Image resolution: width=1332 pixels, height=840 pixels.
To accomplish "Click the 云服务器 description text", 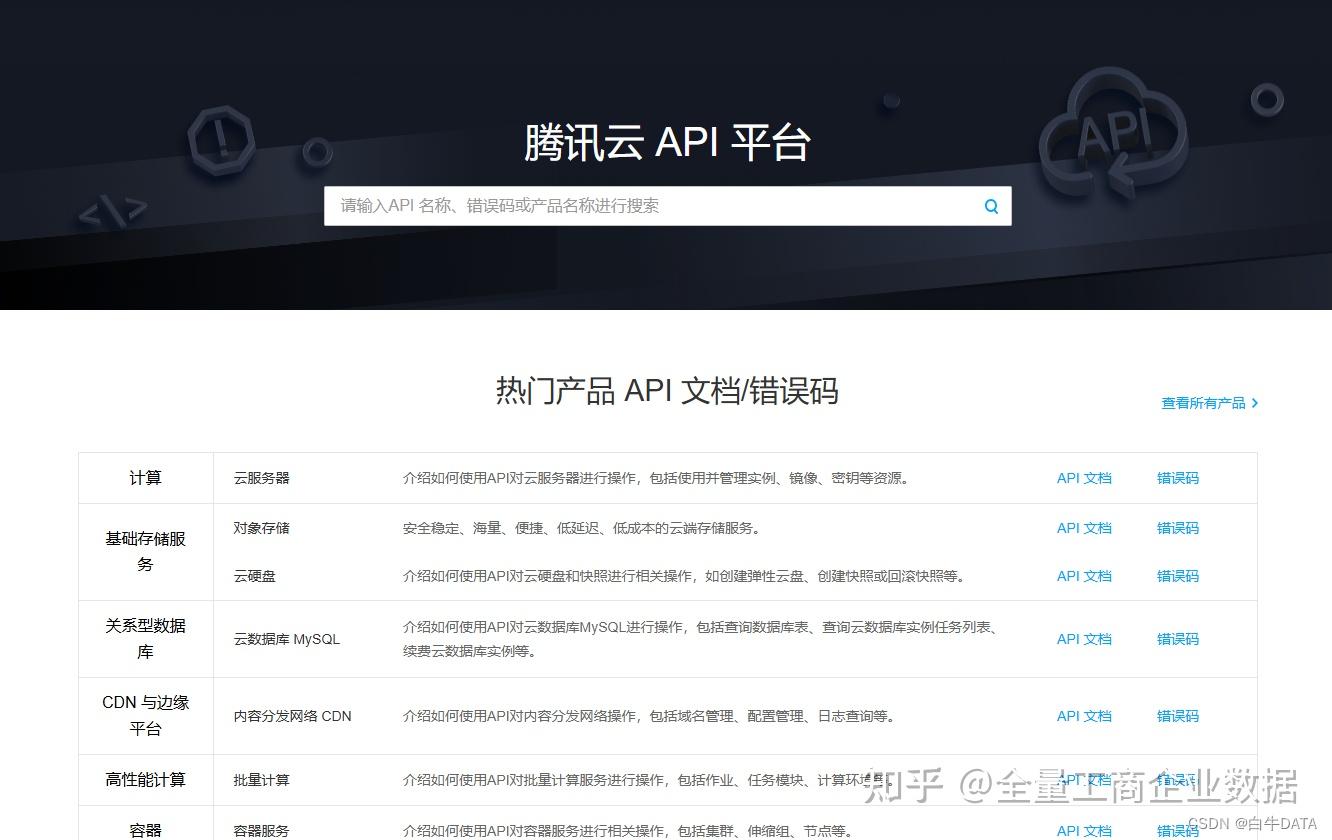I will click(x=658, y=478).
